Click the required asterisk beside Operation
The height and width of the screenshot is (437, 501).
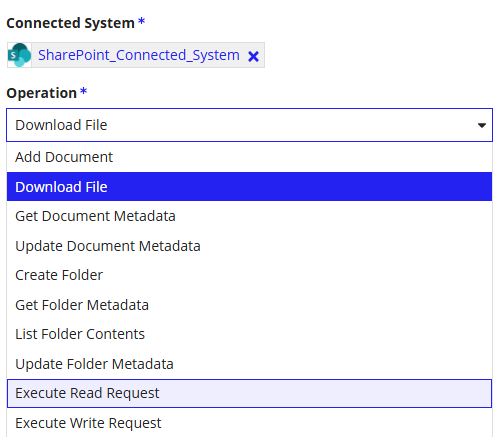[x=84, y=91]
